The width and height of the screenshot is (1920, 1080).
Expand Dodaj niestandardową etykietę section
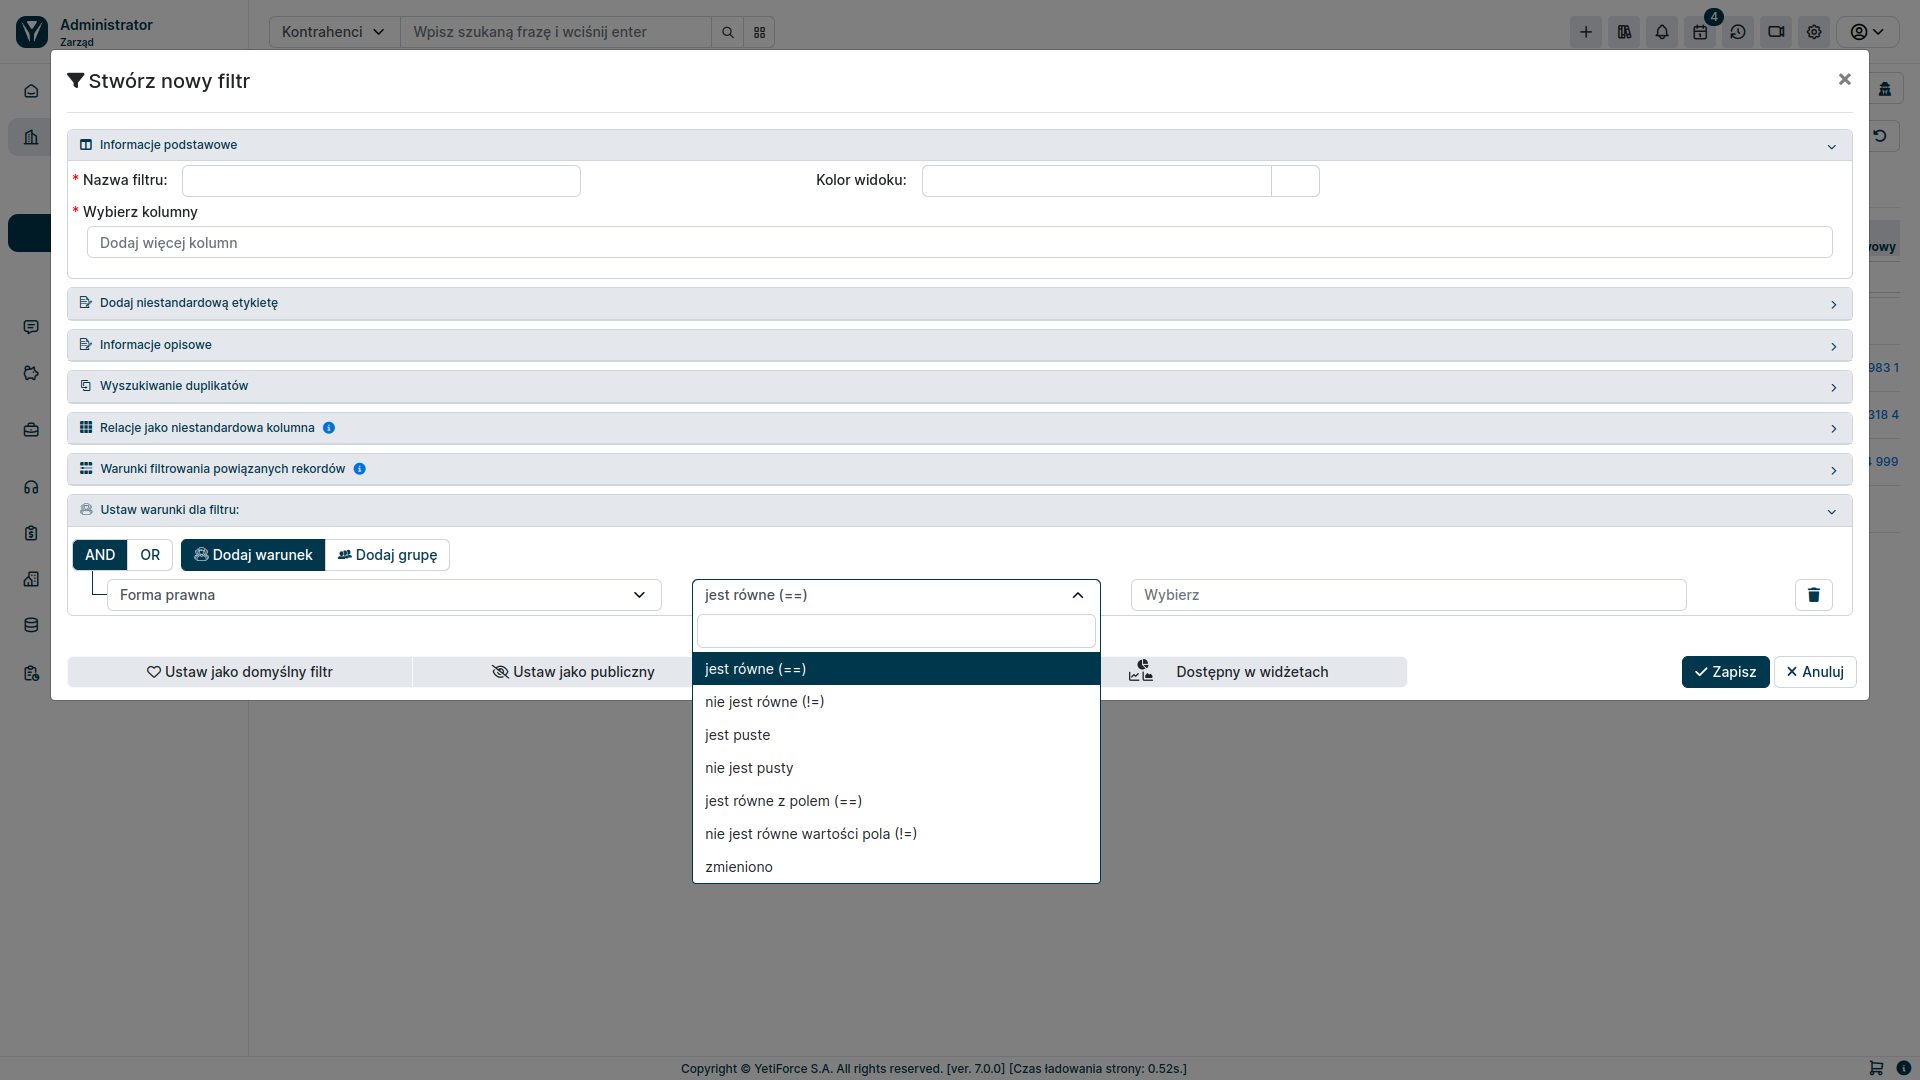pyautogui.click(x=960, y=304)
